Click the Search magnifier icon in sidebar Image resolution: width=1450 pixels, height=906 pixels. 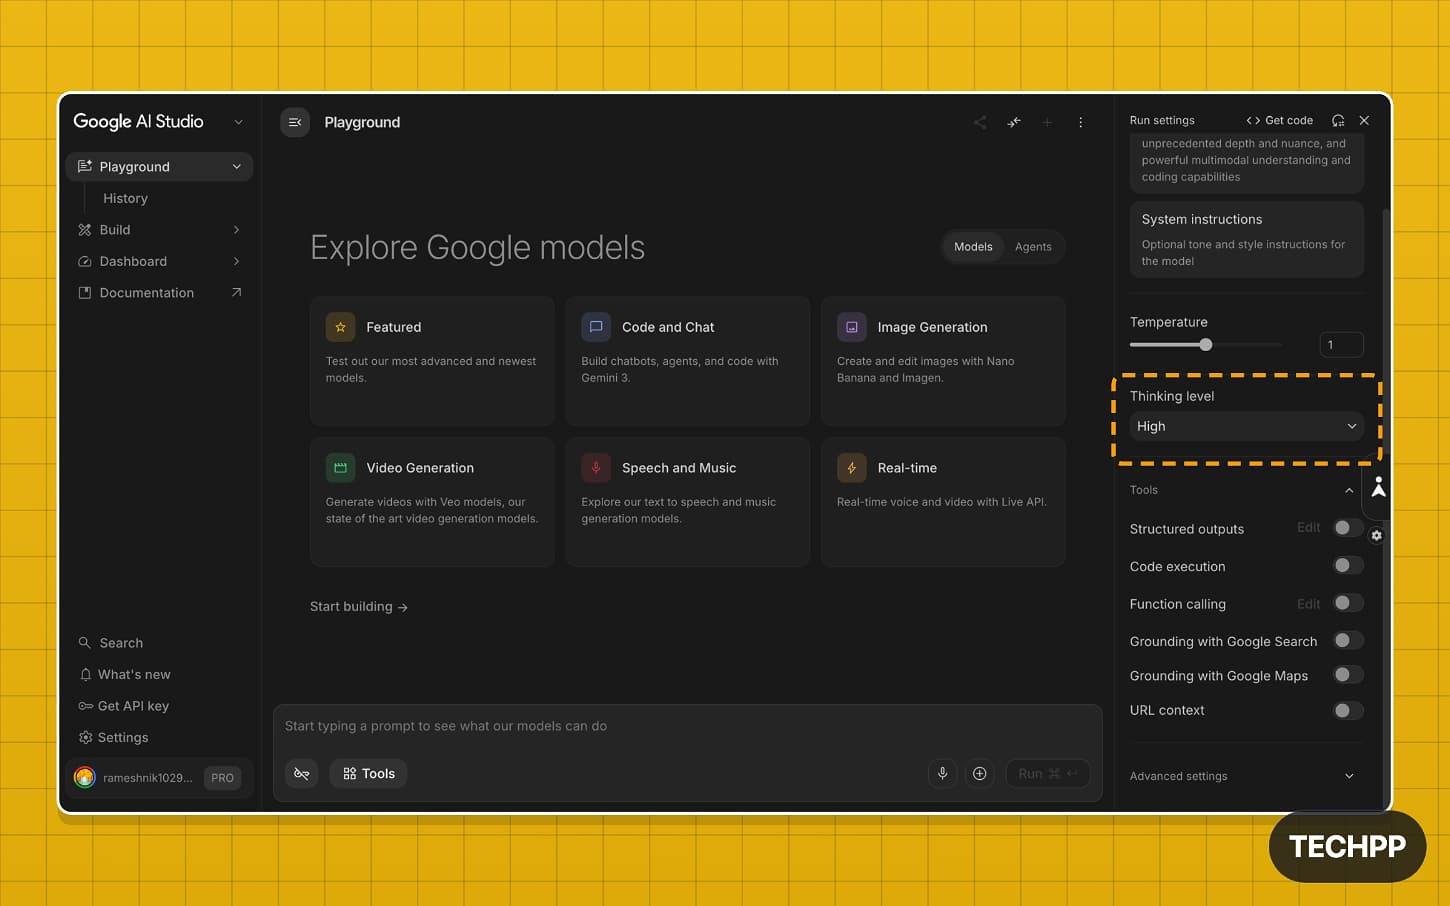point(85,643)
